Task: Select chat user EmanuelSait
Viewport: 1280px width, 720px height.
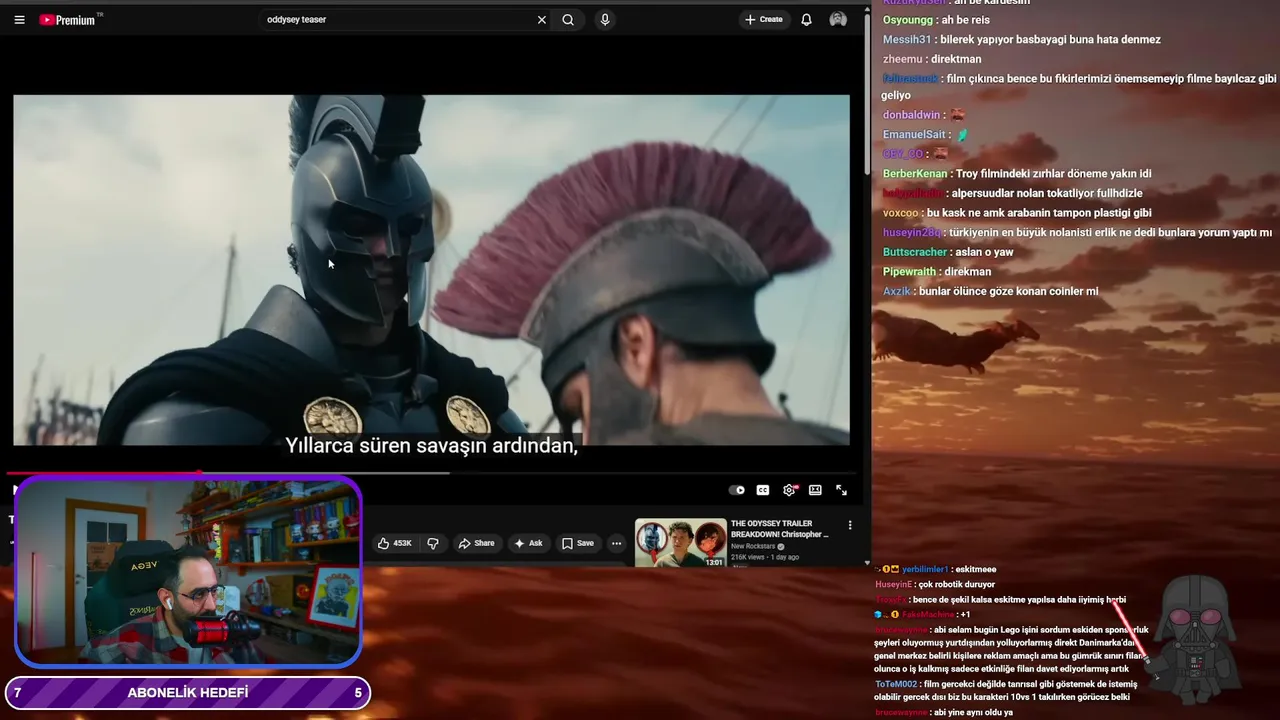Action: pyautogui.click(x=914, y=135)
